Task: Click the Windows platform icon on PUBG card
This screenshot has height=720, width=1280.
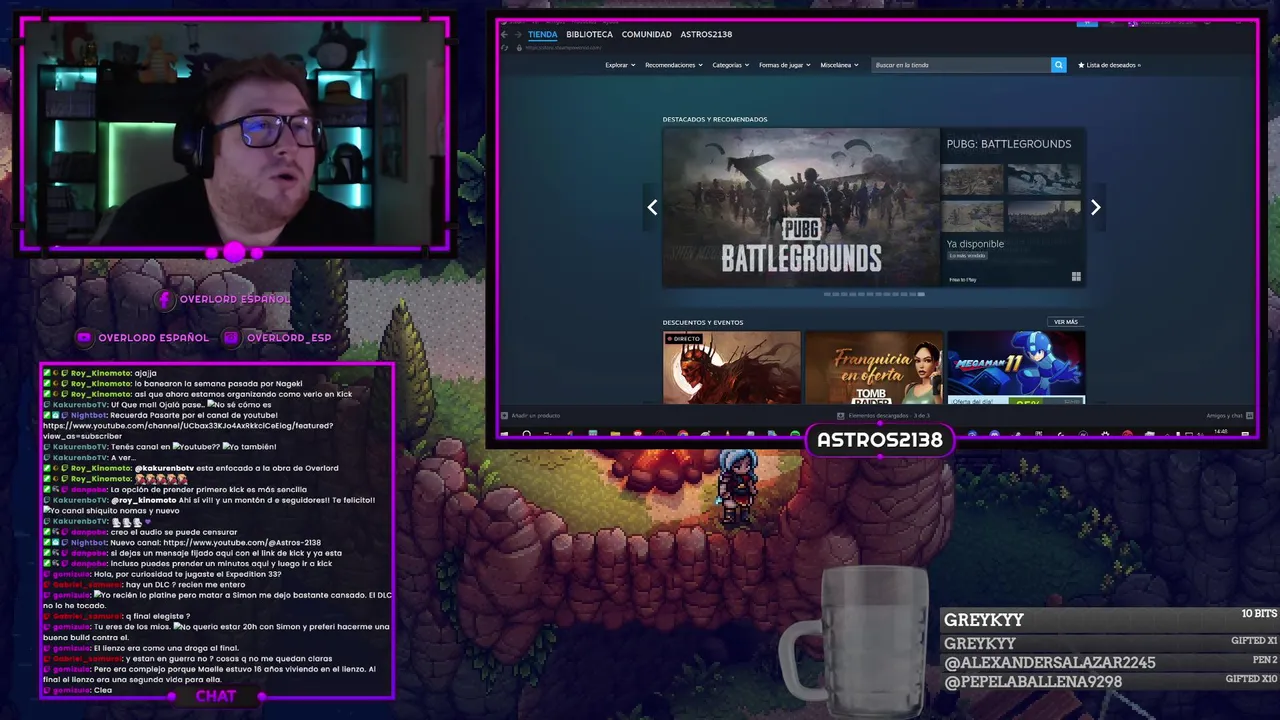Action: click(x=1076, y=277)
